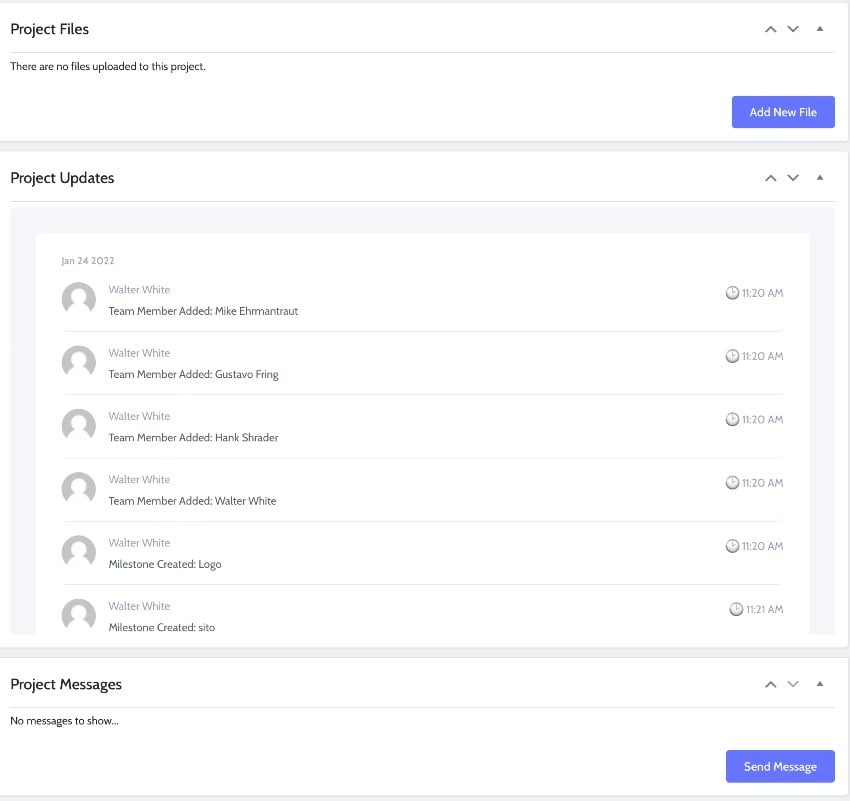
Task: Click the clock icon on the Hank Shrader update
Action: click(732, 419)
